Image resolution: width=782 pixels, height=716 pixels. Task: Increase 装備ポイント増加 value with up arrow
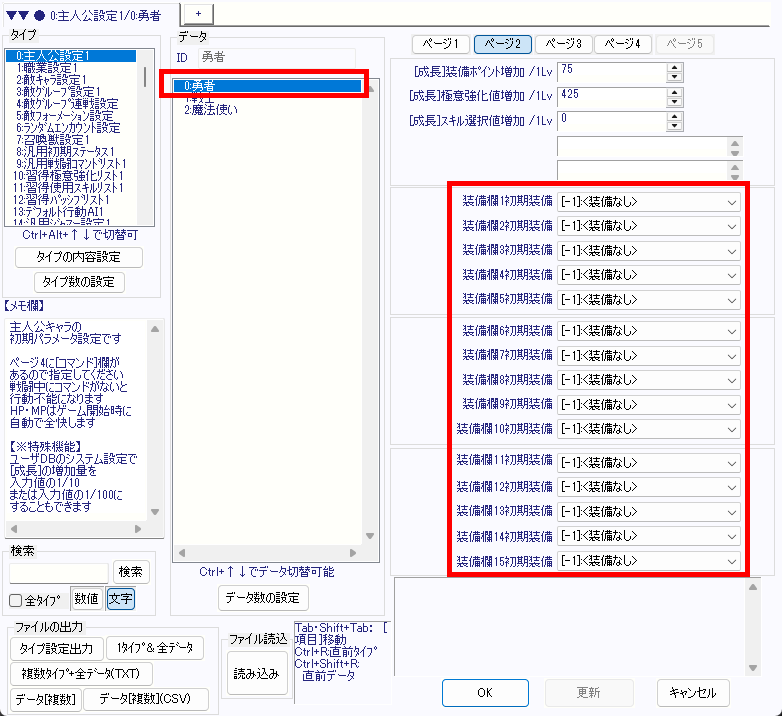674,67
